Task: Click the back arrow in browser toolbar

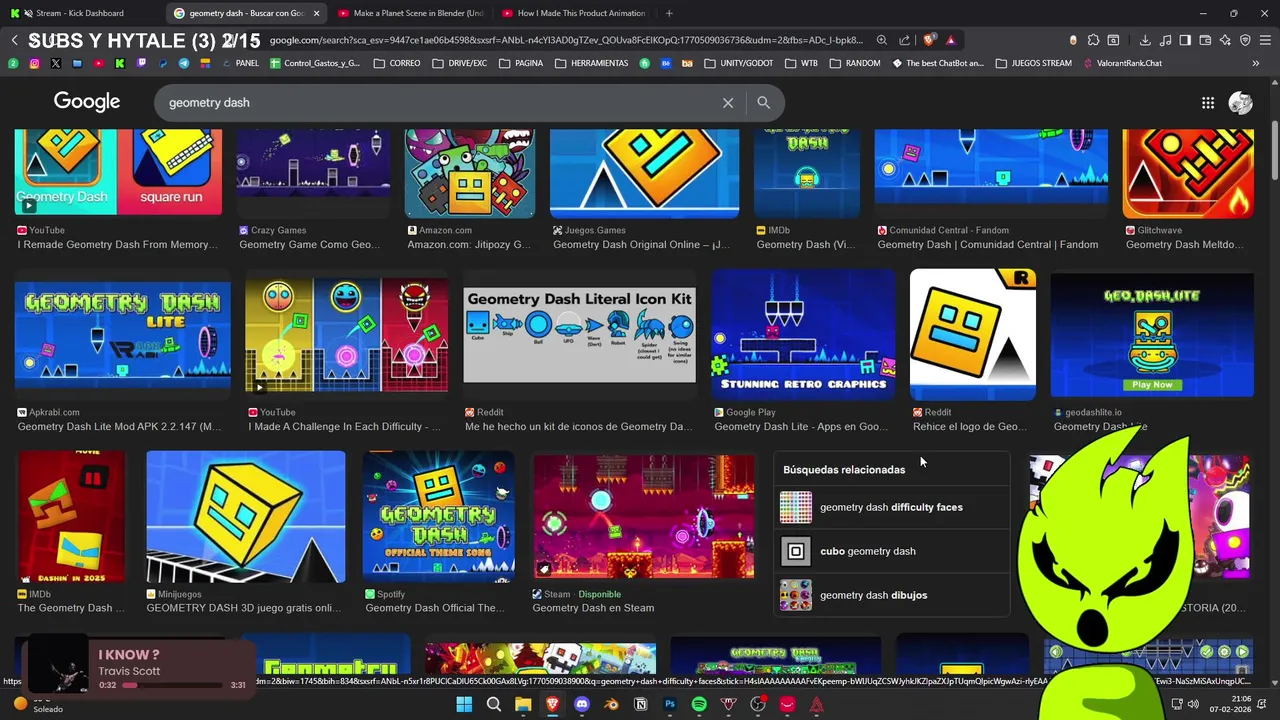Action: [x=14, y=40]
